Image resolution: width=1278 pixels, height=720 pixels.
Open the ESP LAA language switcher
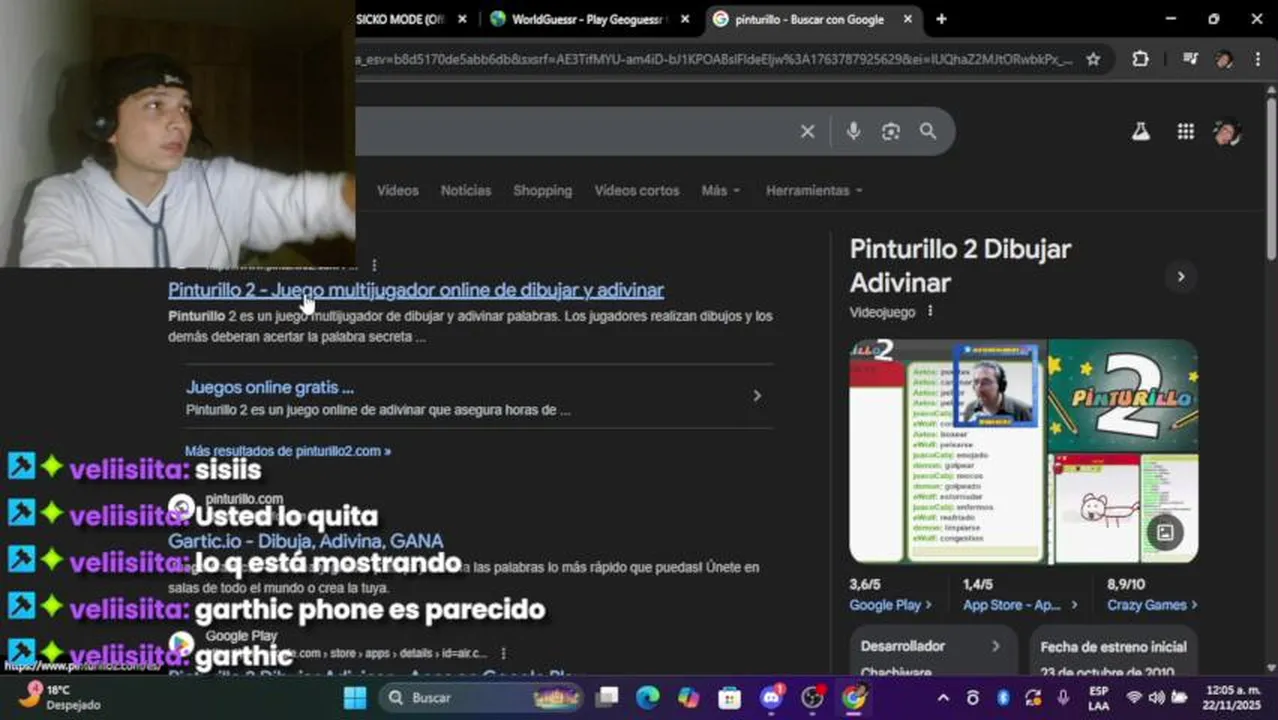(x=1098, y=697)
